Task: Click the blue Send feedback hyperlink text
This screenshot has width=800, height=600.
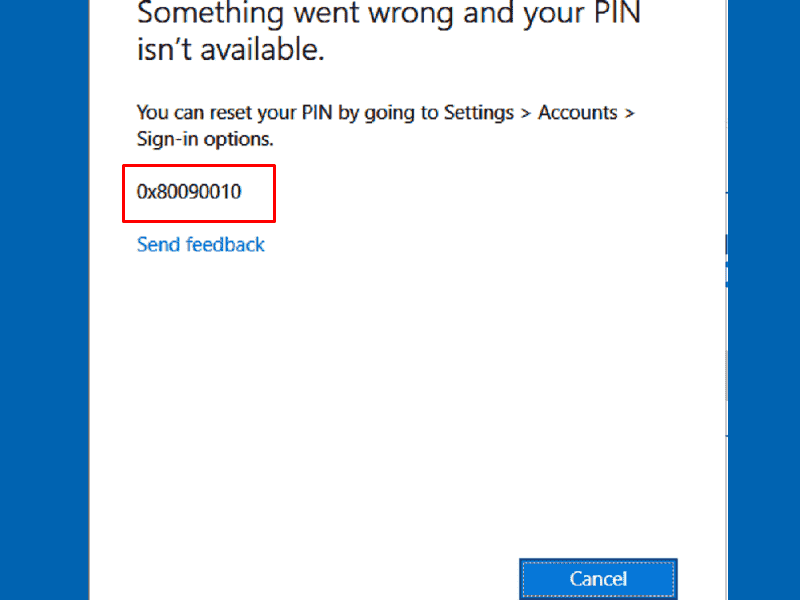Action: pos(200,244)
